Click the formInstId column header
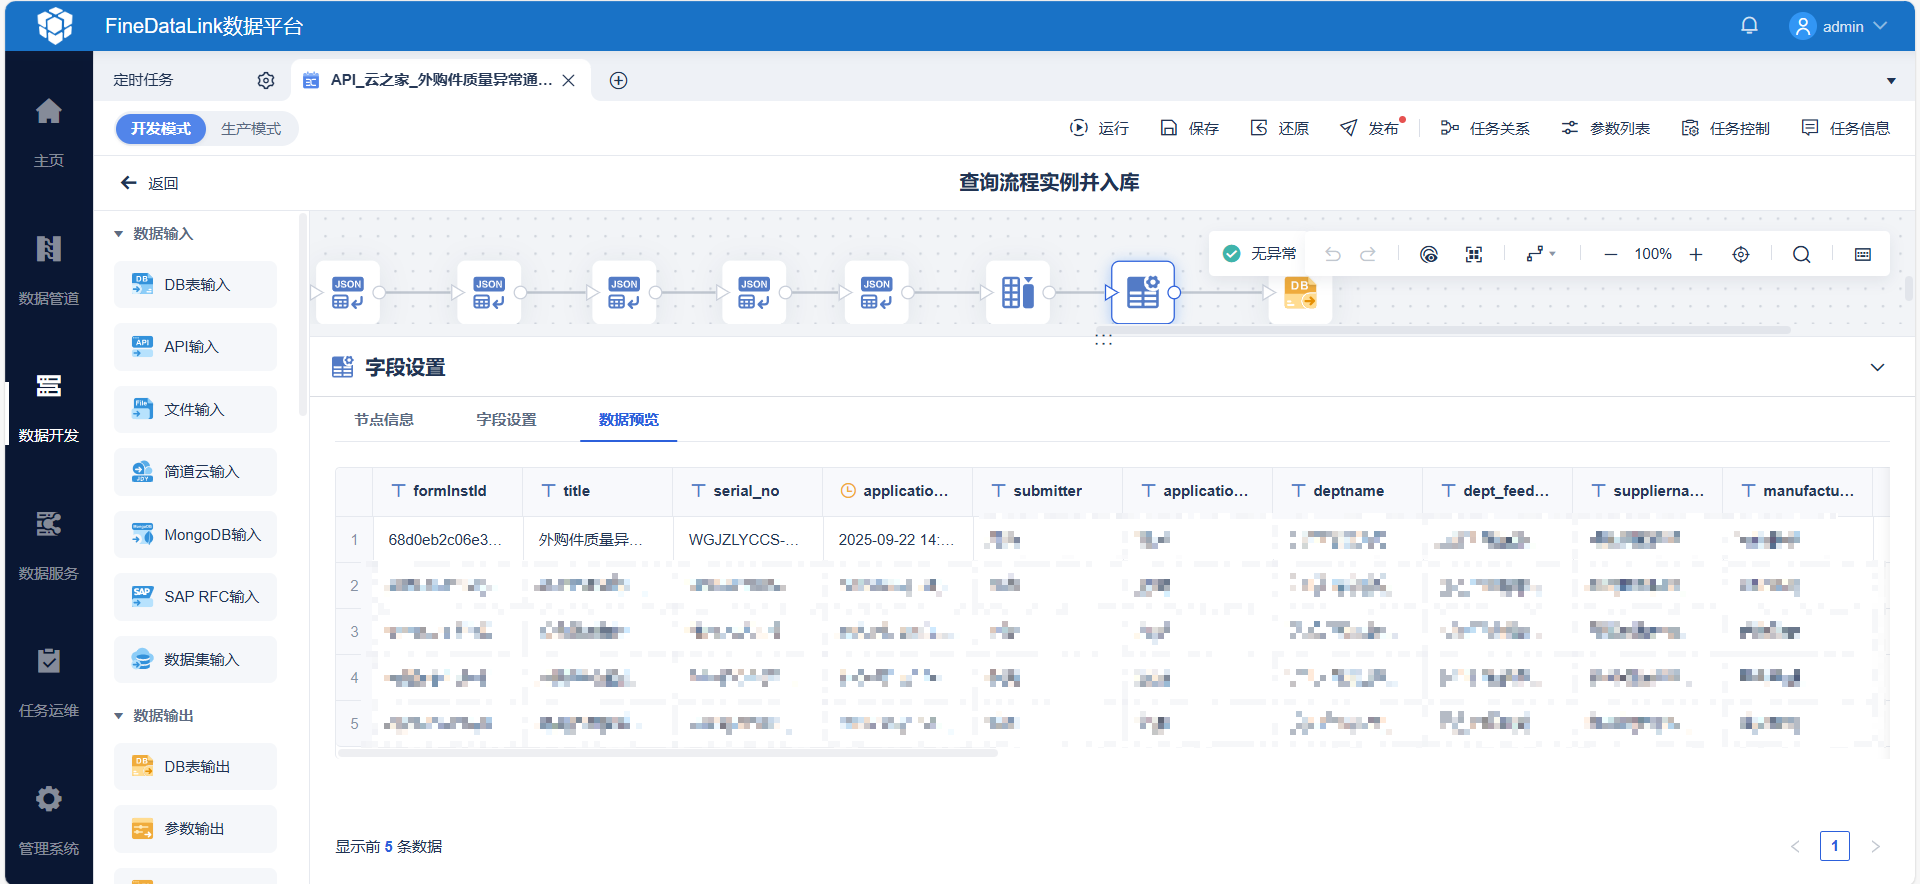This screenshot has height=884, width=1920. pos(447,491)
